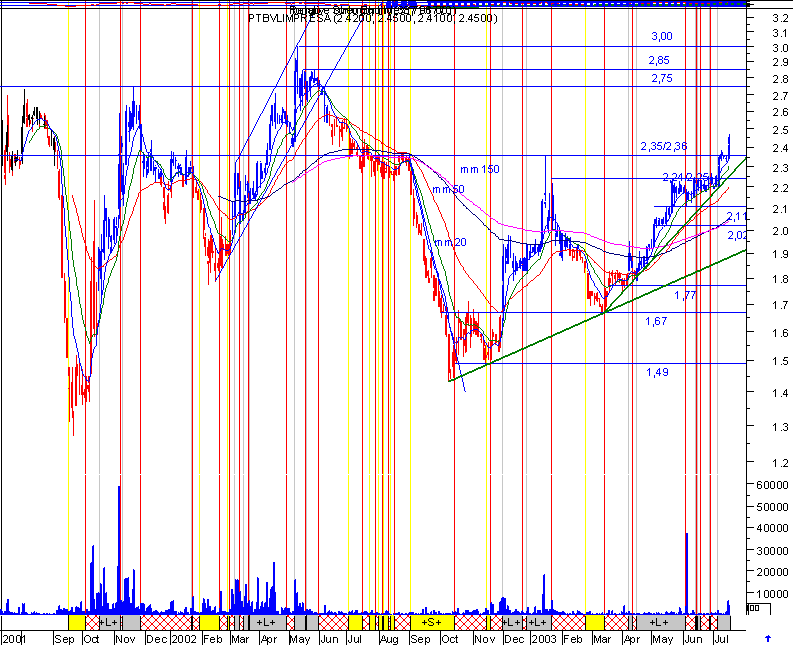Click the 10000 value on volume axis
This screenshot has width=793, height=645.
point(772,594)
